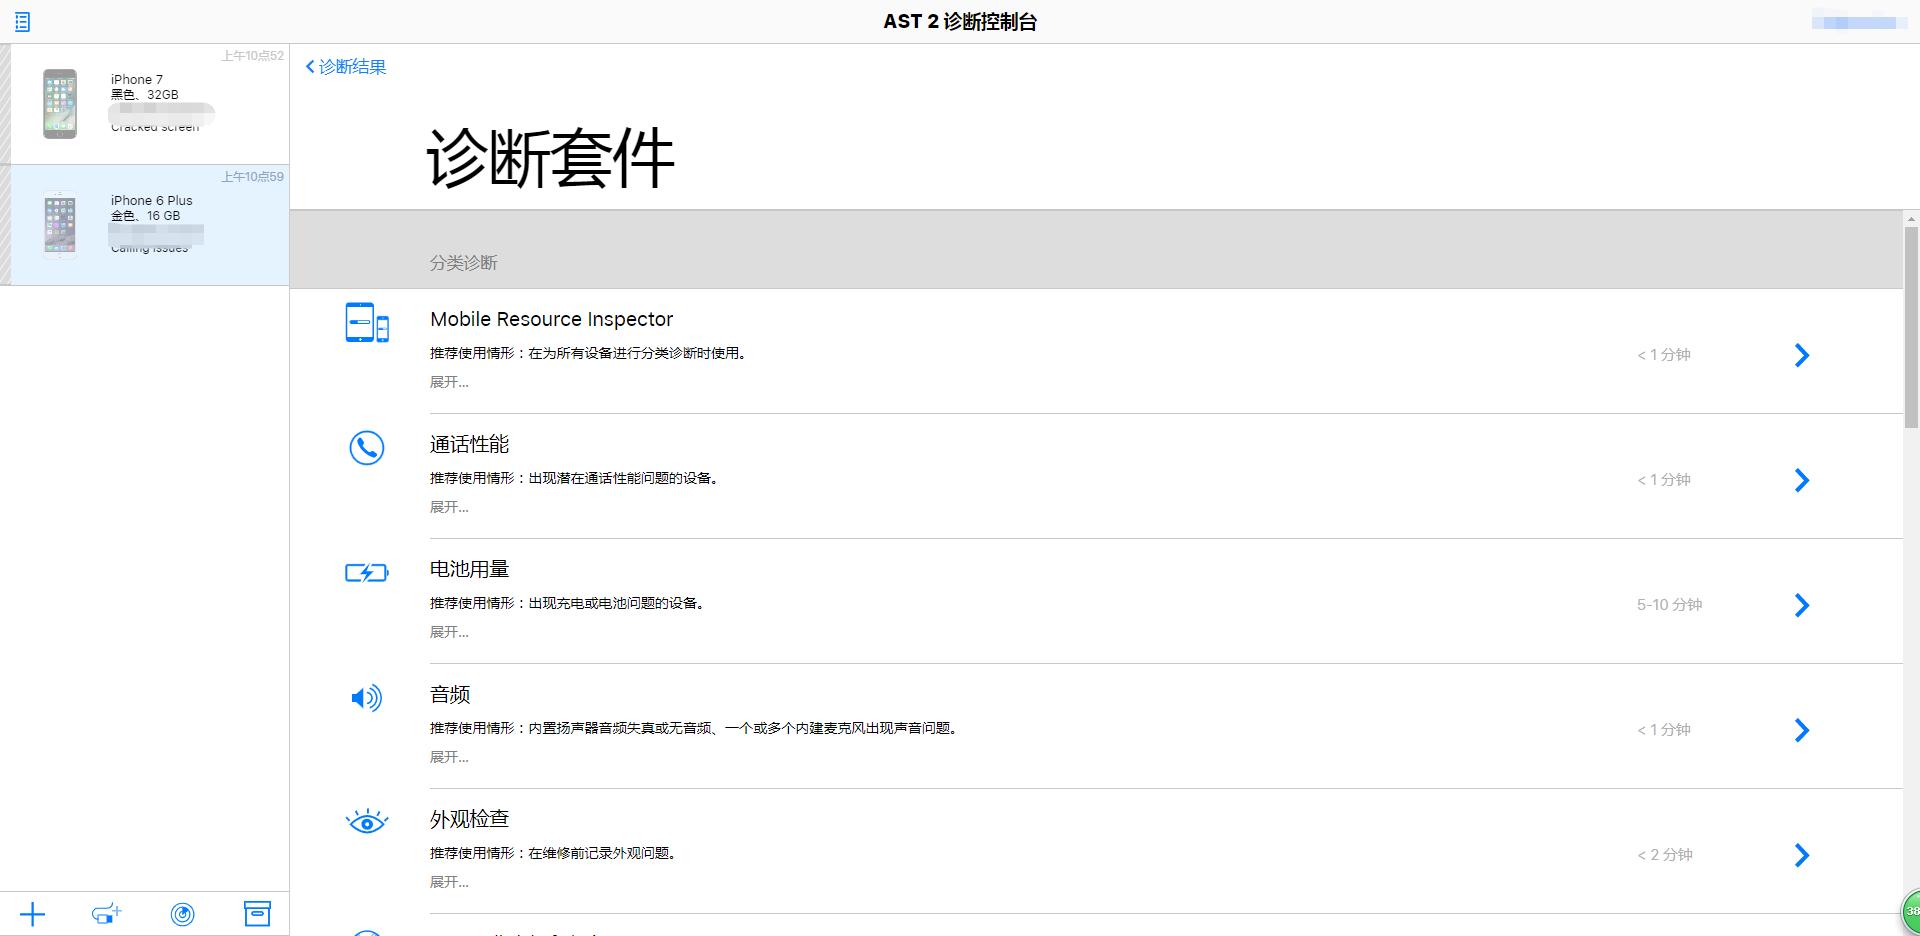Select the iPhone 6 Plus device entry
Viewport: 1920px width, 936px height.
(147, 224)
